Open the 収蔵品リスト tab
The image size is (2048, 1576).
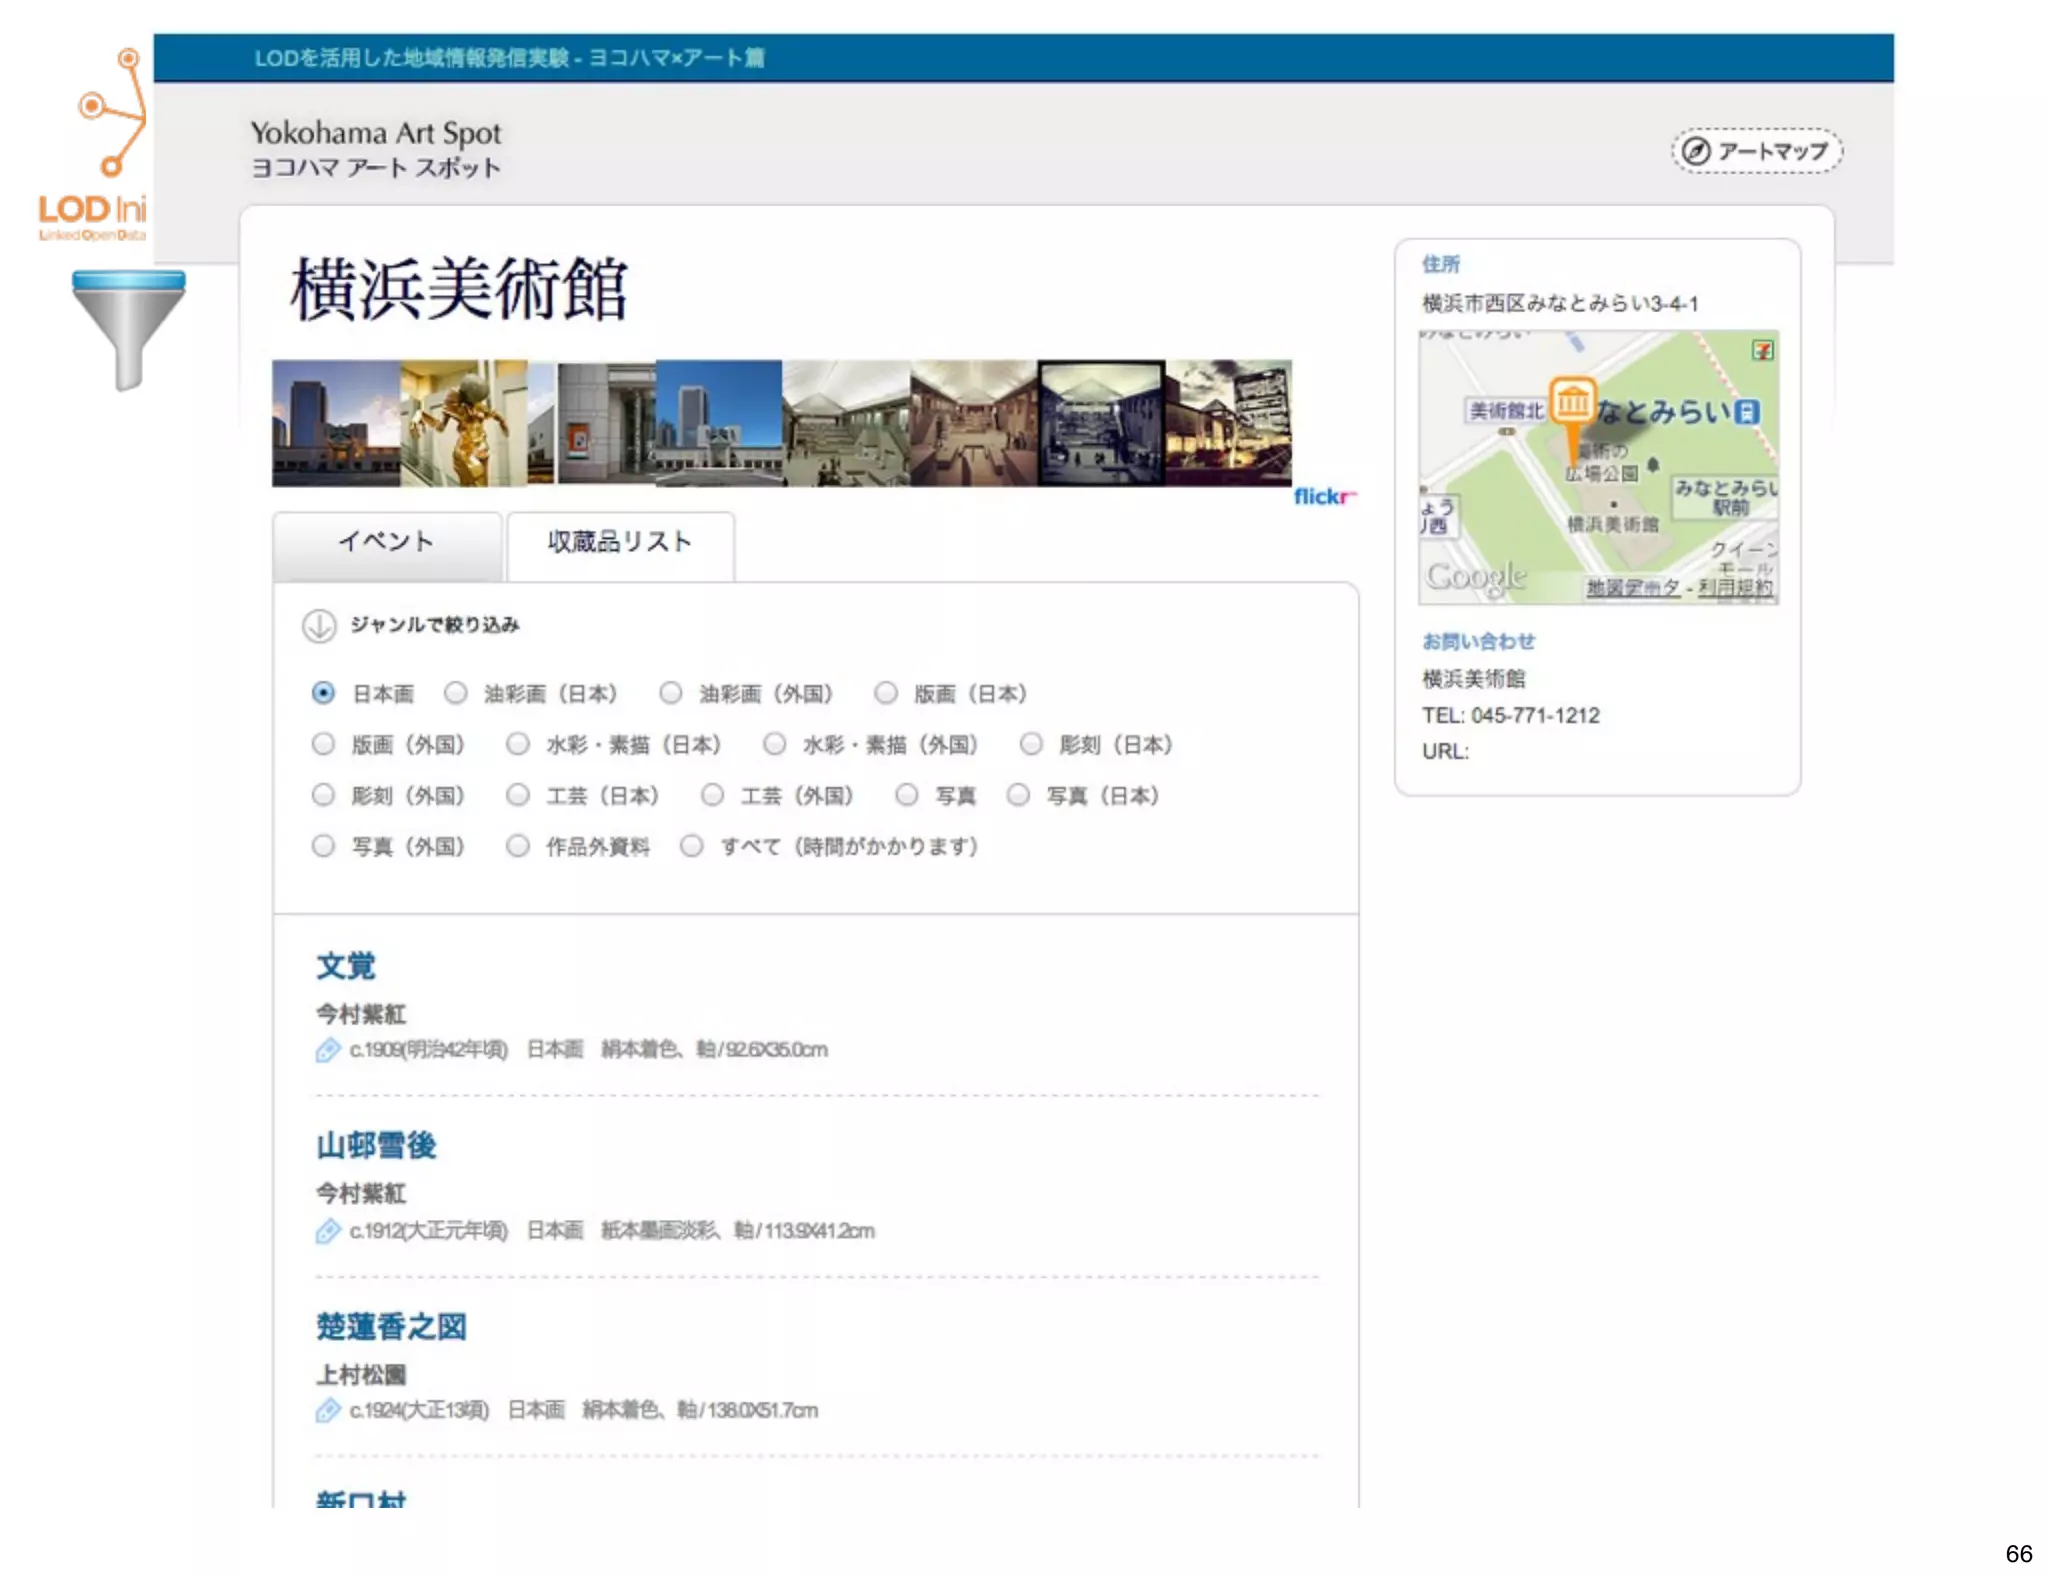620,543
